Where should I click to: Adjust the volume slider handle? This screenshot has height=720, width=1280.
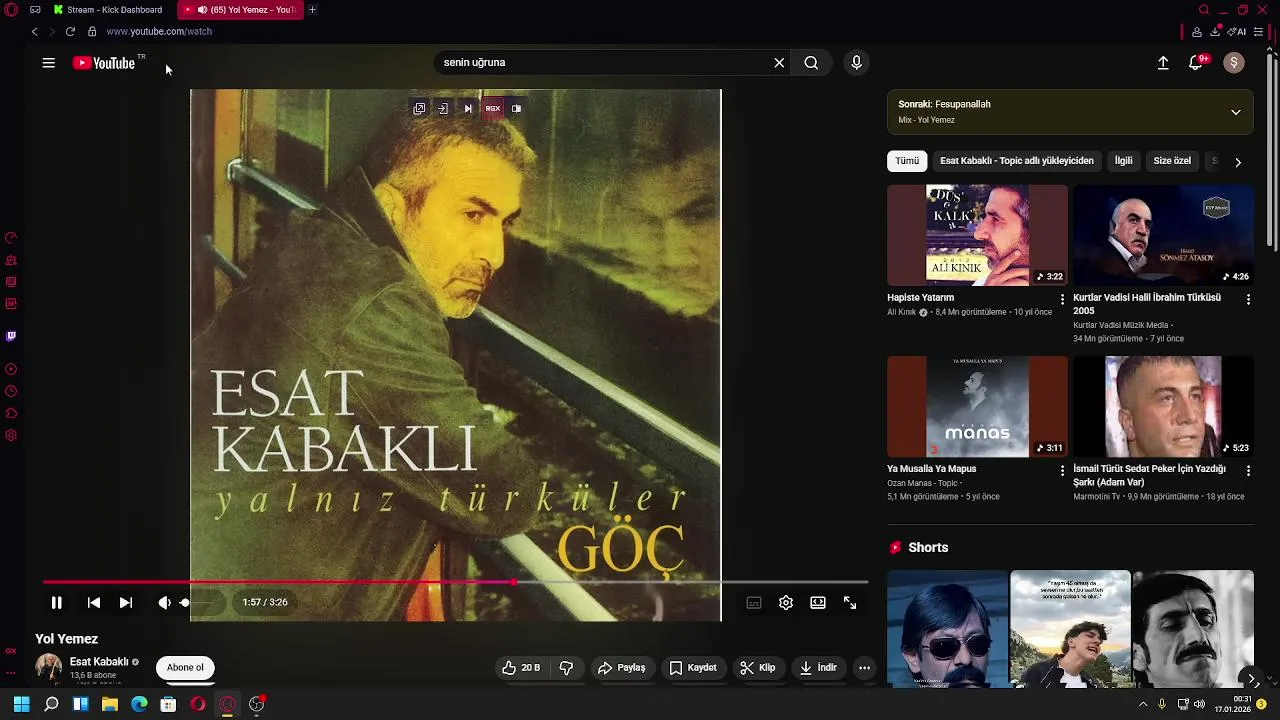[x=185, y=603]
